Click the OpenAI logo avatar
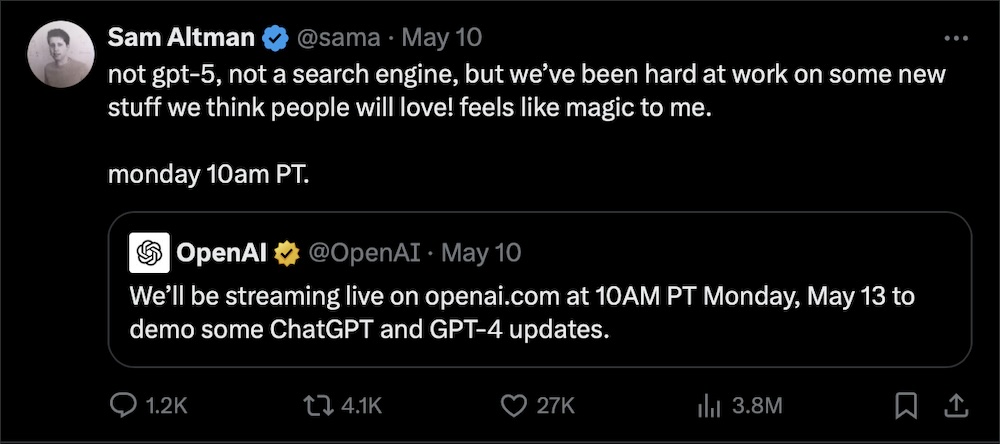 coord(150,253)
